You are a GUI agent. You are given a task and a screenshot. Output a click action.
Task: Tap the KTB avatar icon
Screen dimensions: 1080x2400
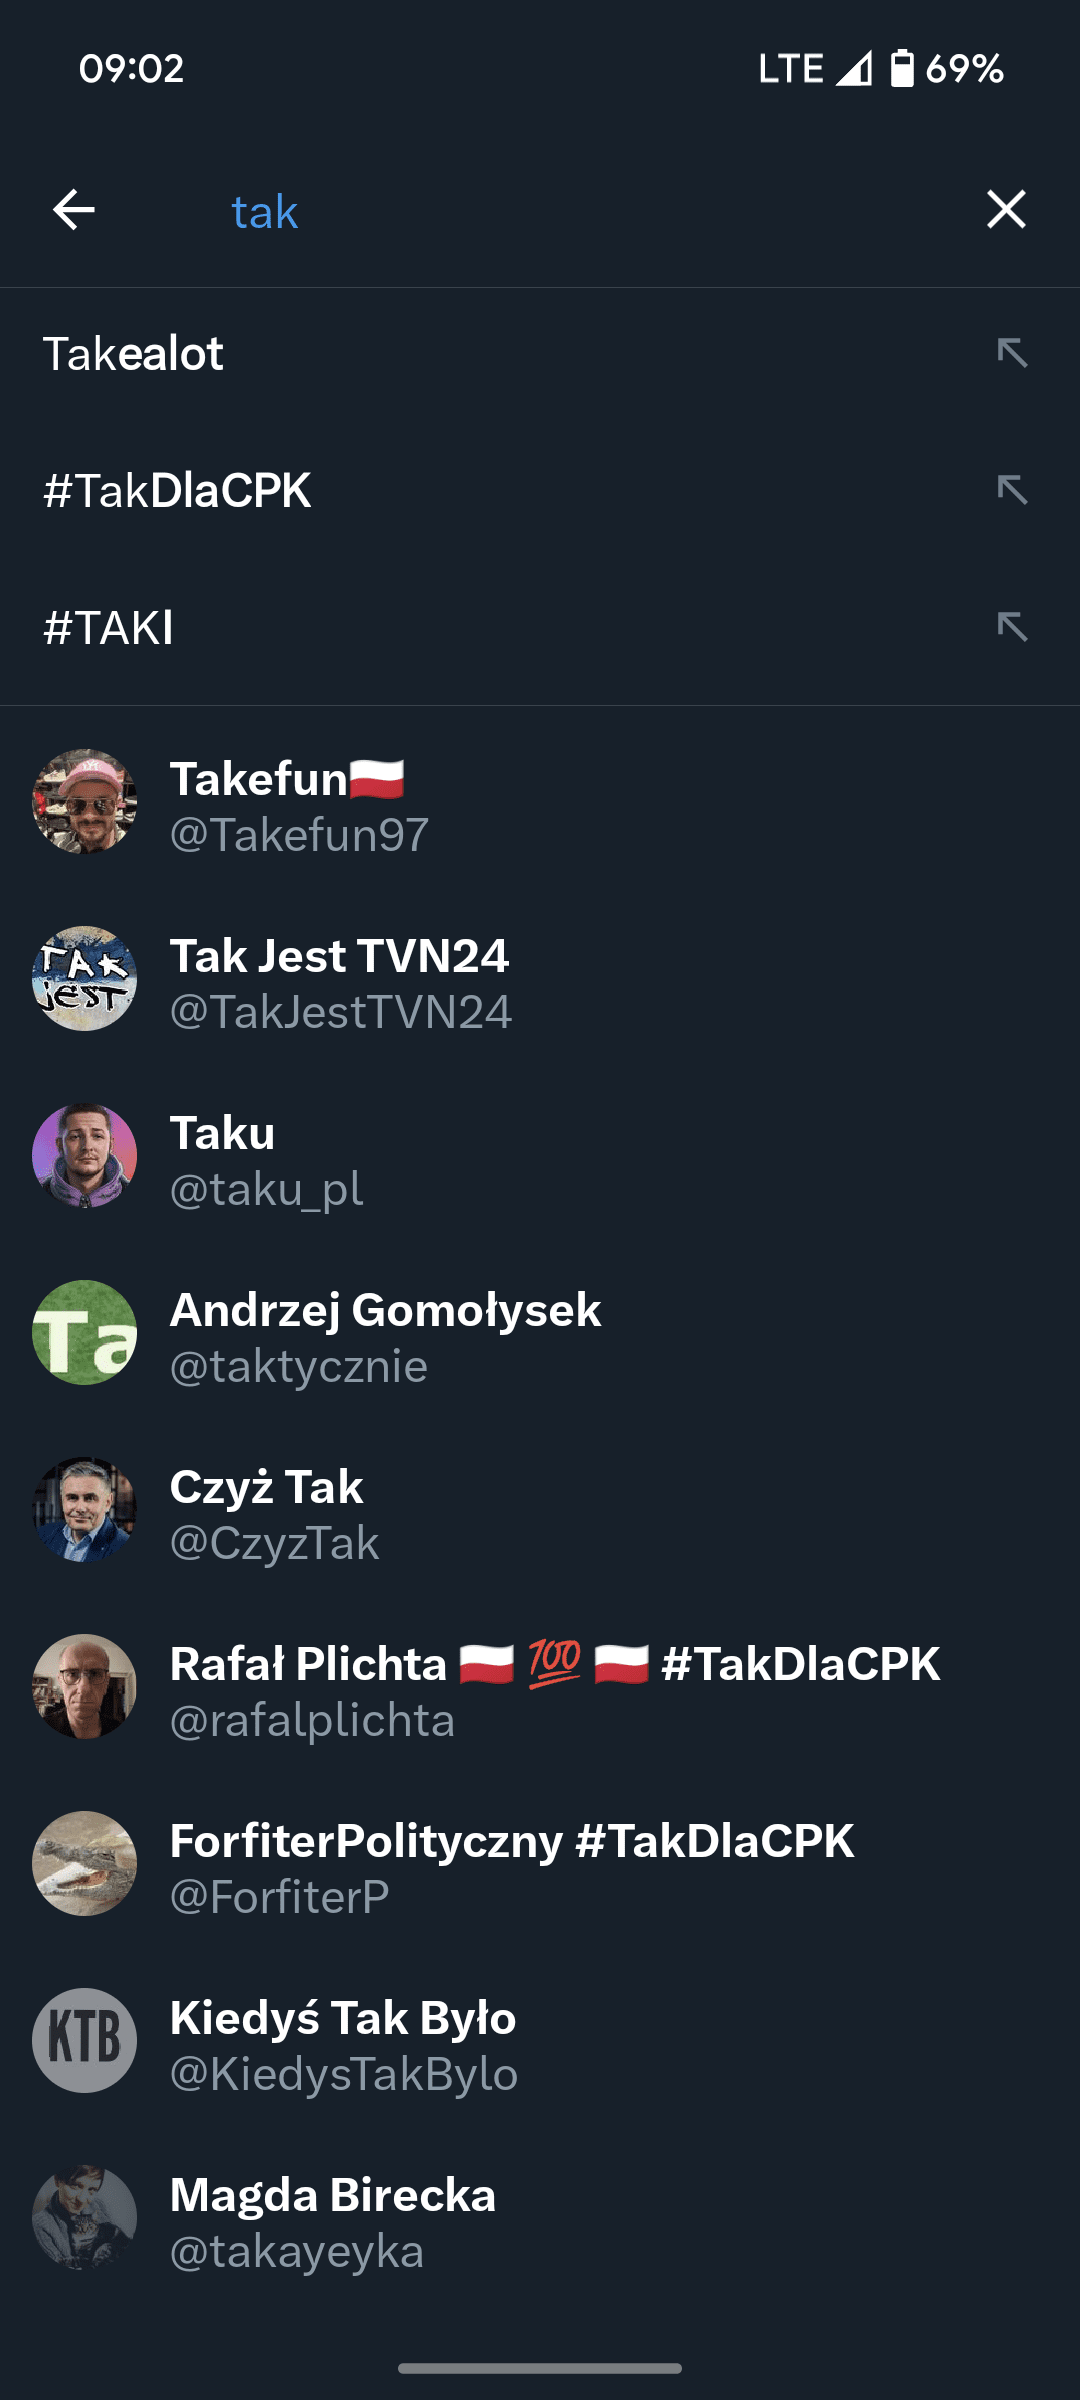85,2040
